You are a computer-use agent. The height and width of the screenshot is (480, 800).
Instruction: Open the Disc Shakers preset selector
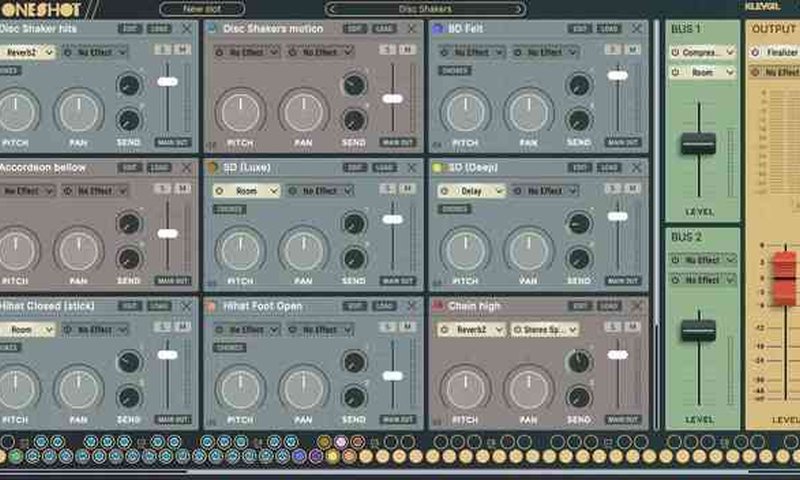[425, 8]
